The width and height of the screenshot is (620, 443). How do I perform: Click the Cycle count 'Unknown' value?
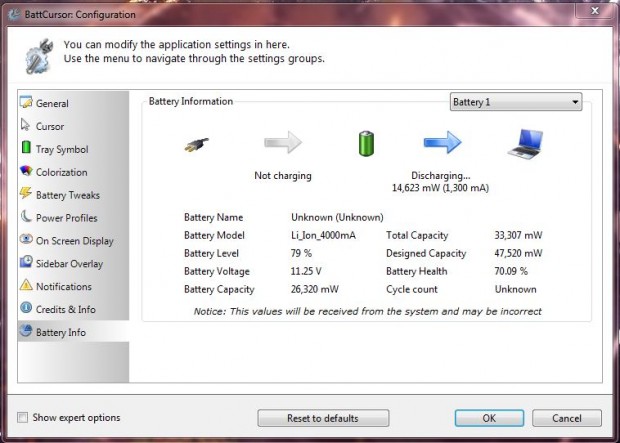point(516,290)
